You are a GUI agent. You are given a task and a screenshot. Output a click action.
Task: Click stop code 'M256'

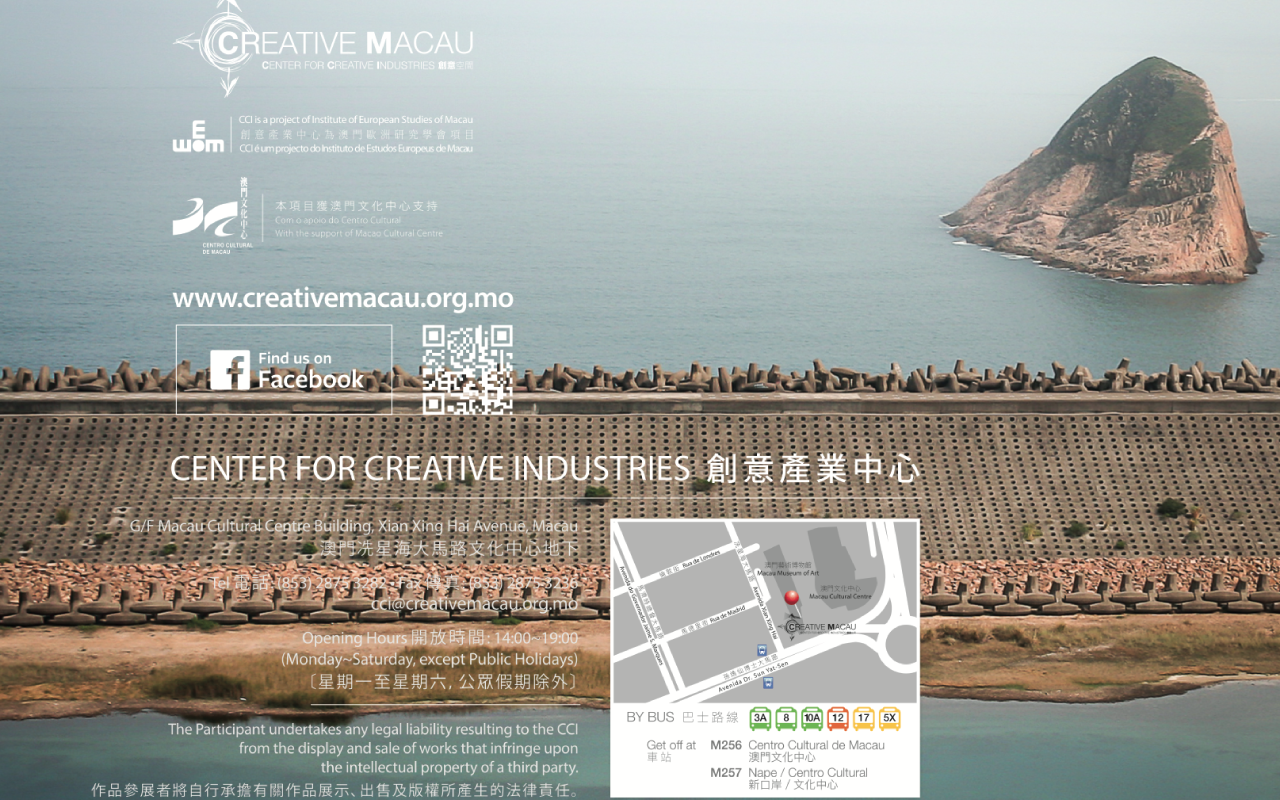tap(726, 746)
